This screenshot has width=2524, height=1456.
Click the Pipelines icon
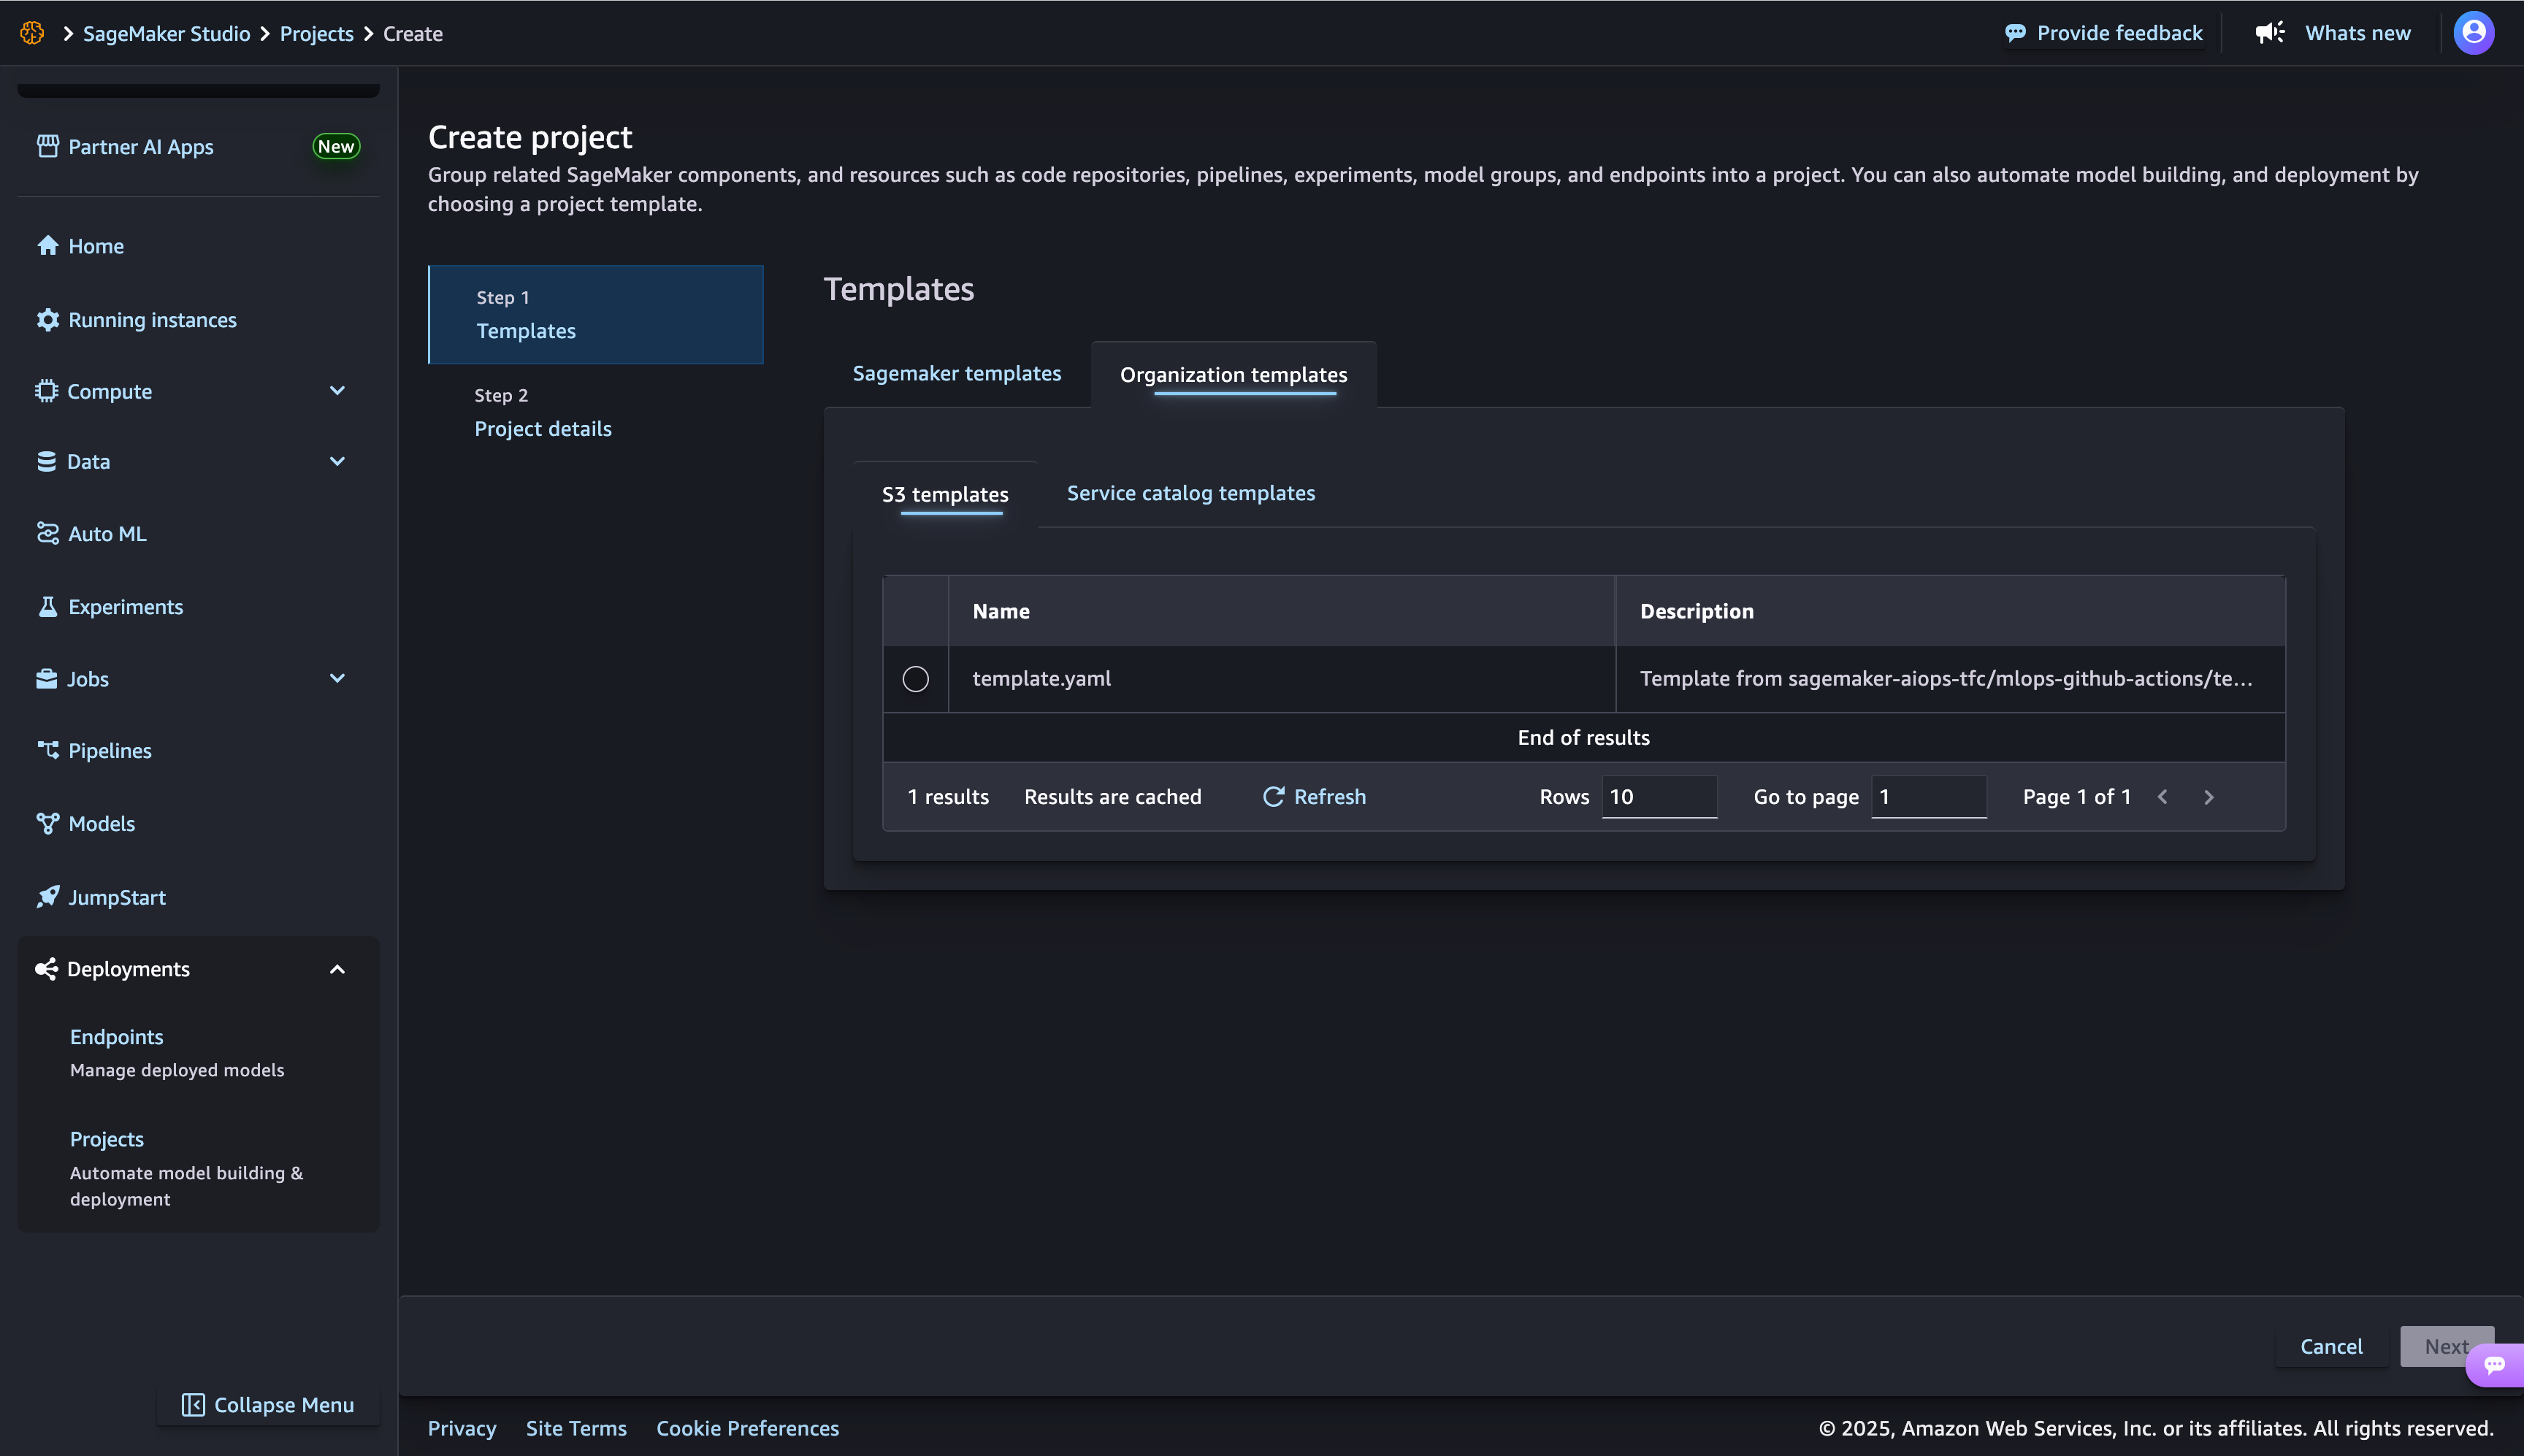click(x=47, y=750)
